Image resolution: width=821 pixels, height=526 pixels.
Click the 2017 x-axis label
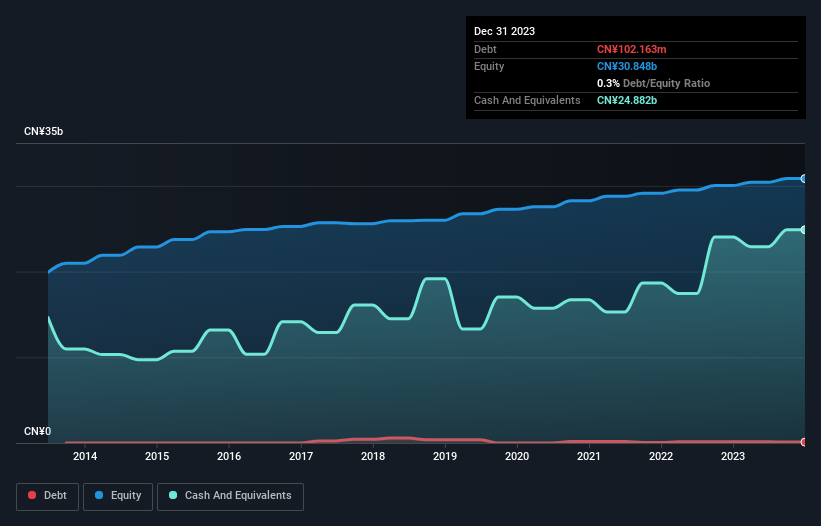pos(301,456)
